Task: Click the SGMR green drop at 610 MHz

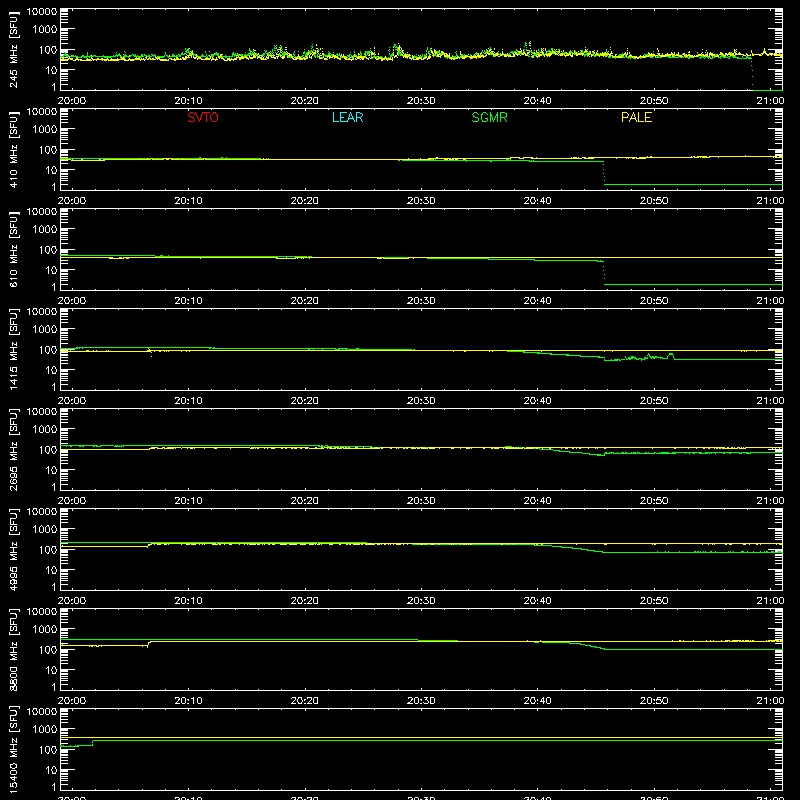Action: click(x=604, y=273)
